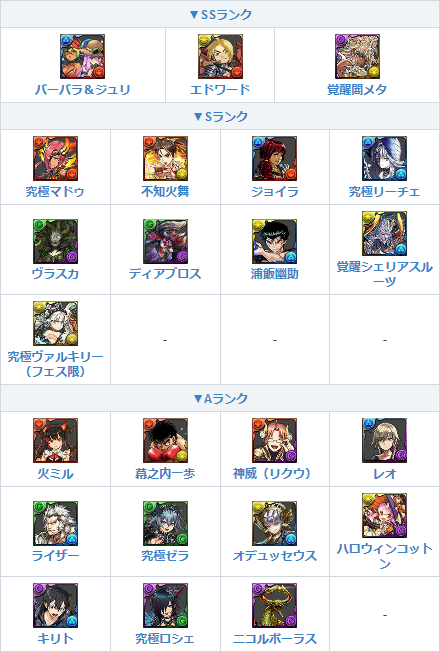Viewport: 440px width, 652px height.
Task: Follow the 究極リーチェ link
Action: [384, 192]
